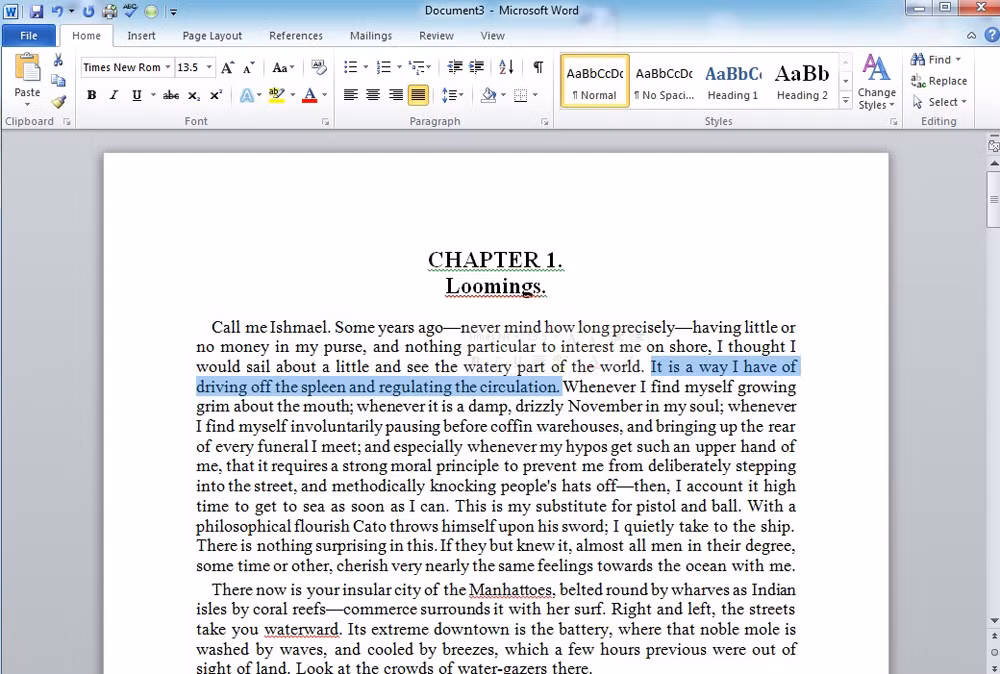This screenshot has width=1000, height=674.
Task: Open the font size dropdown
Action: coord(209,67)
